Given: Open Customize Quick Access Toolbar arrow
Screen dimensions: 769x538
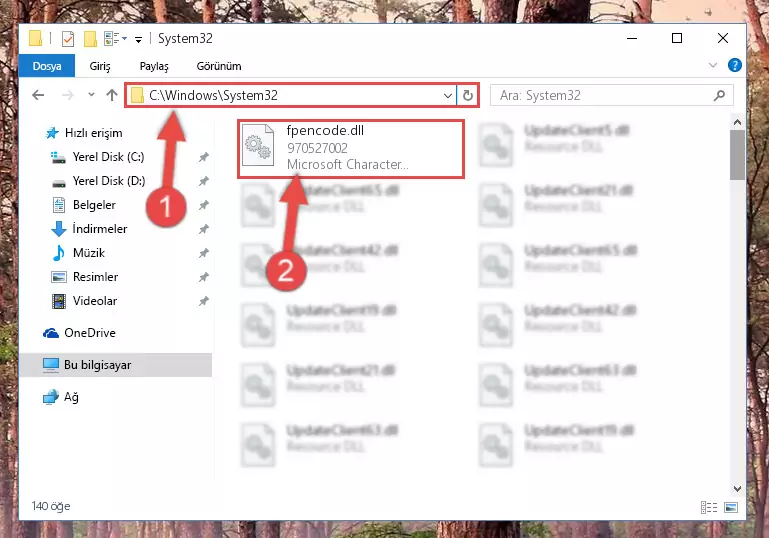Looking at the screenshot, I should click(x=139, y=39).
